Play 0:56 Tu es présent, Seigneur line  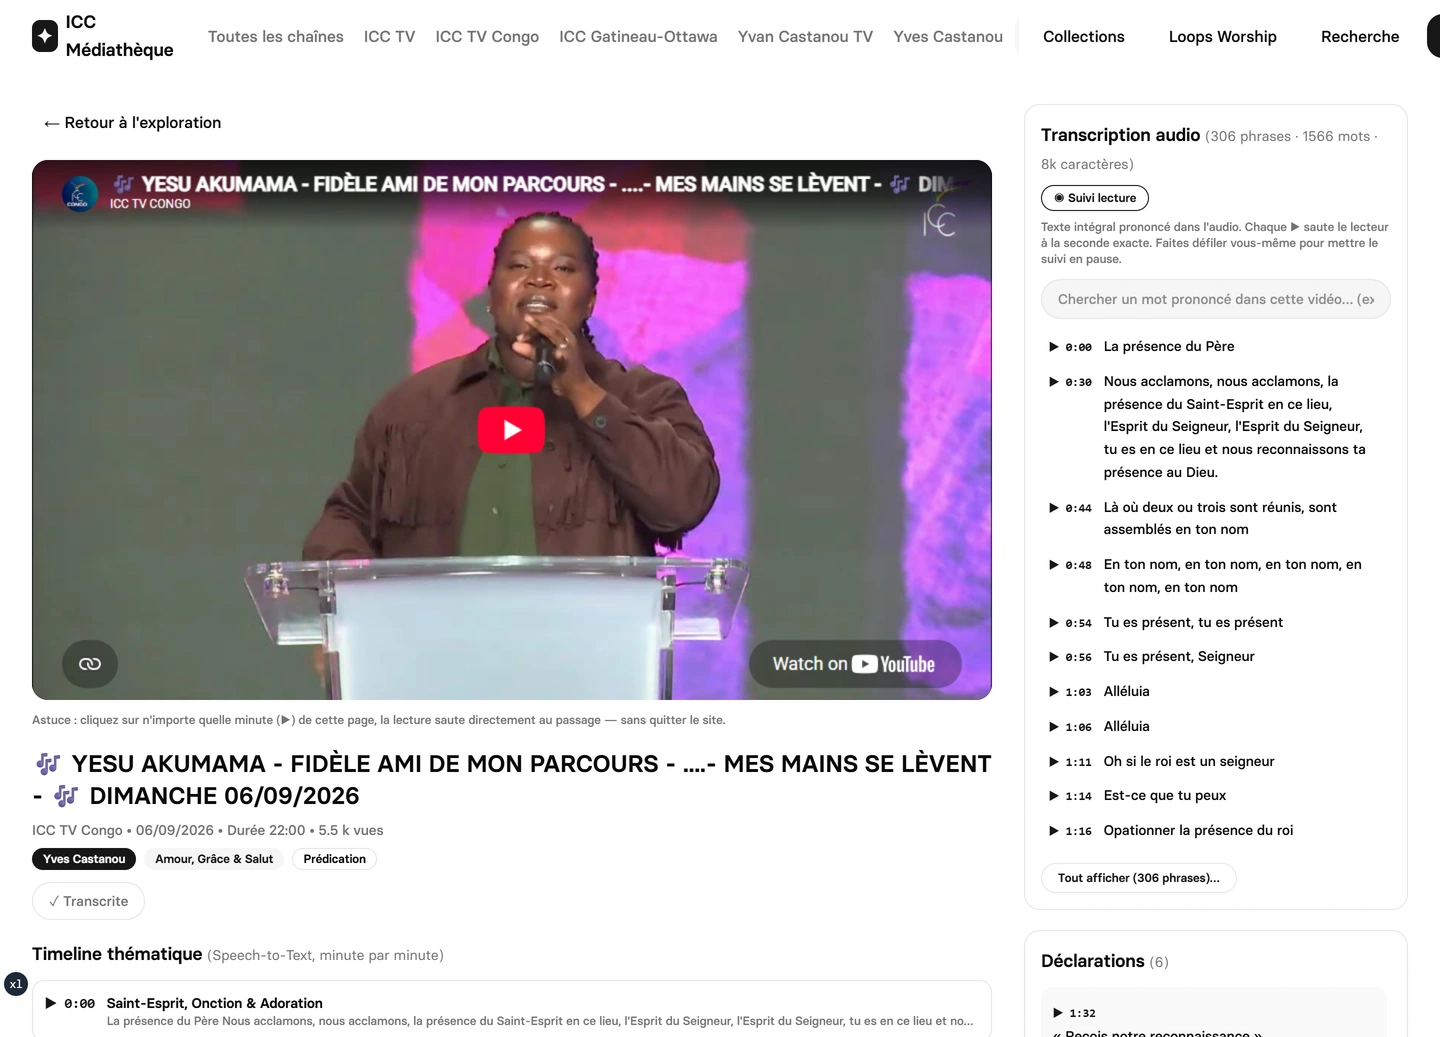pos(1215,657)
